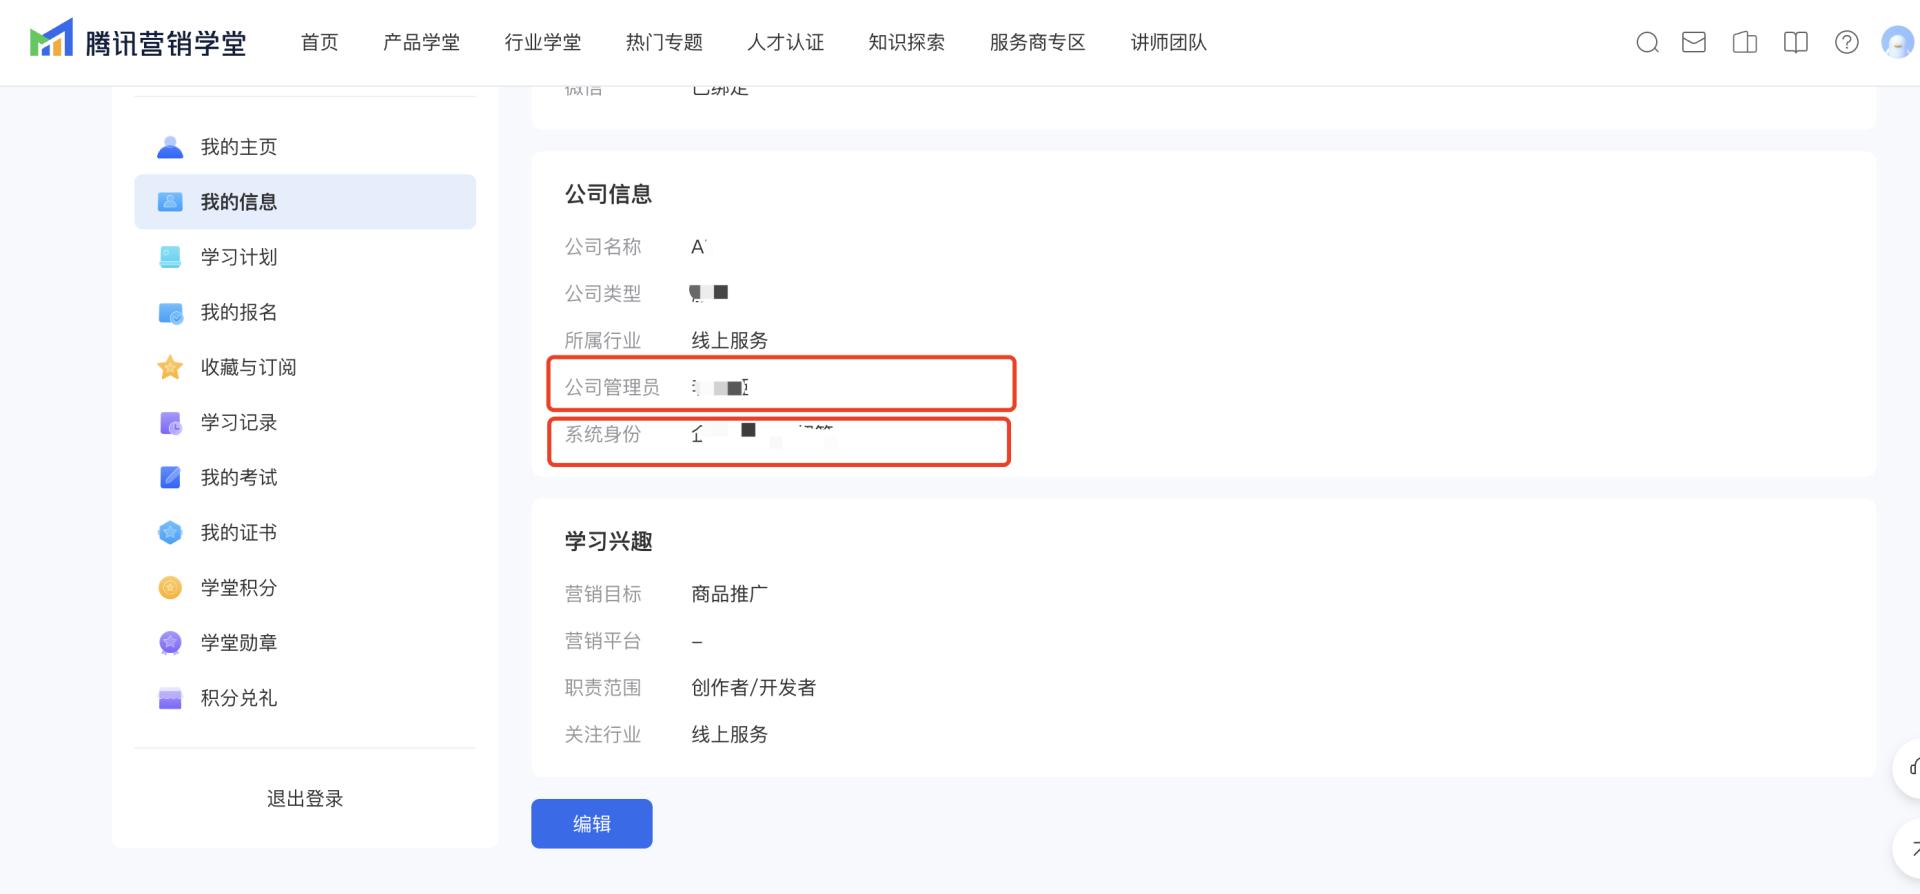Open the 行业学堂 navigation item
Screen dimensions: 1920x894
(x=542, y=42)
